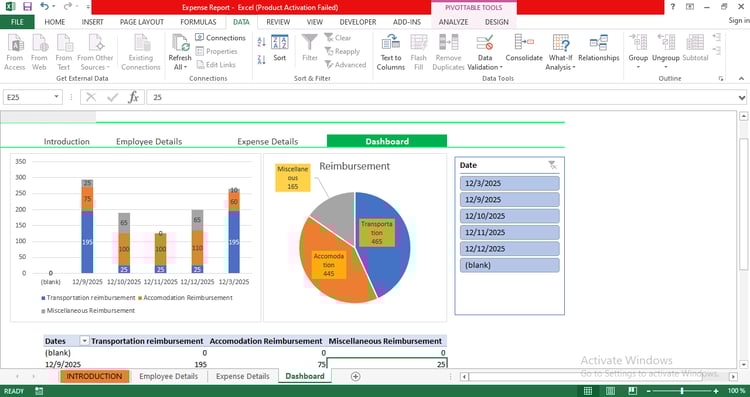The image size is (750, 397).
Task: Open the Outline dialog launcher
Action: point(720,79)
